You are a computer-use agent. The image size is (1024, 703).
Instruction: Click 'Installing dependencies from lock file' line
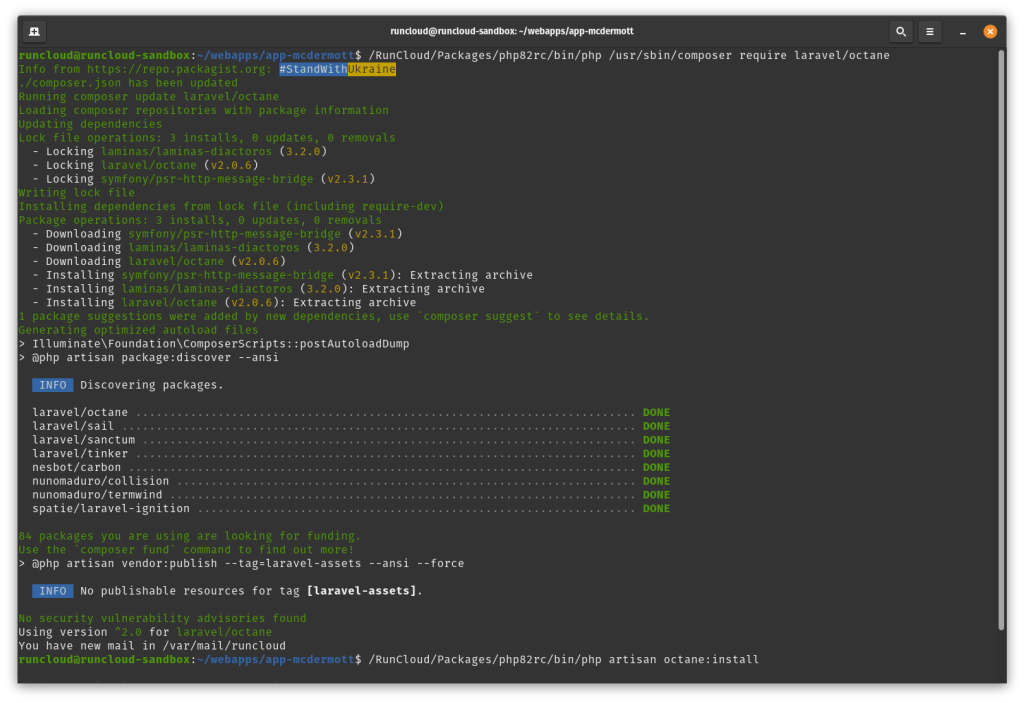pos(231,206)
